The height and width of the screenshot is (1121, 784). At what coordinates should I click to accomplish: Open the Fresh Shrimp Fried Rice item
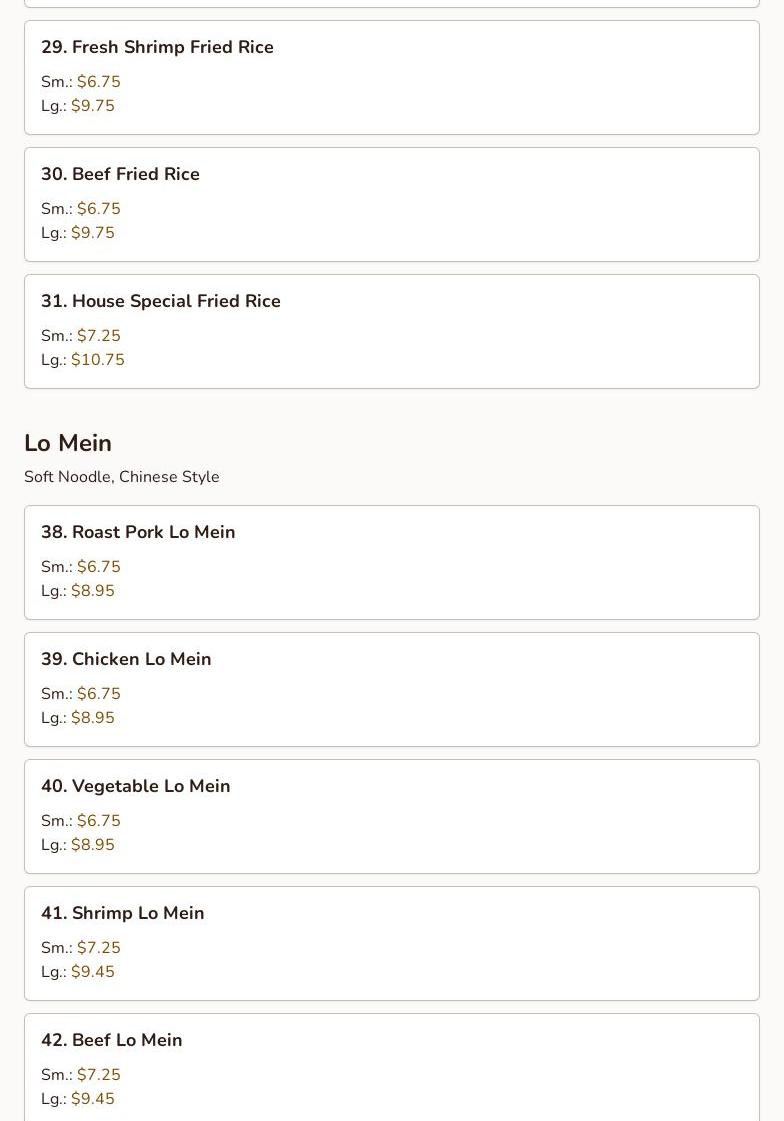click(392, 77)
